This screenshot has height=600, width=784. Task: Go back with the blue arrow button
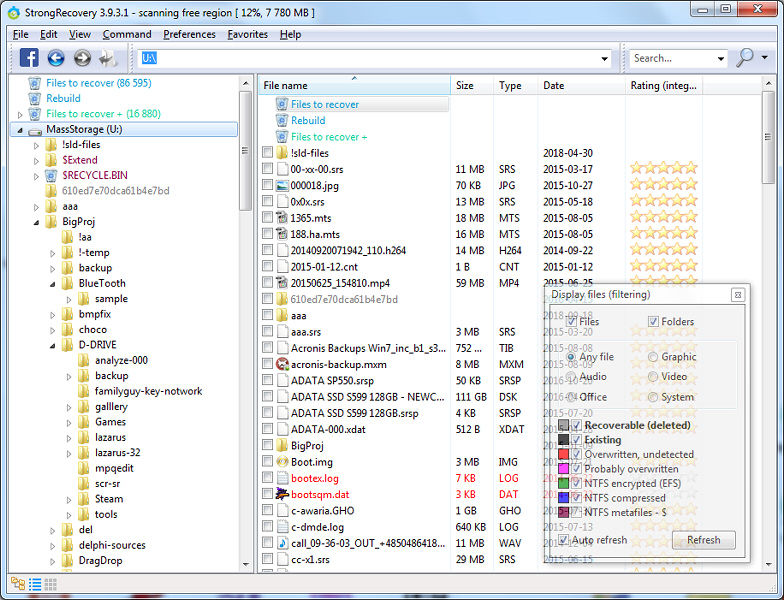(x=56, y=58)
